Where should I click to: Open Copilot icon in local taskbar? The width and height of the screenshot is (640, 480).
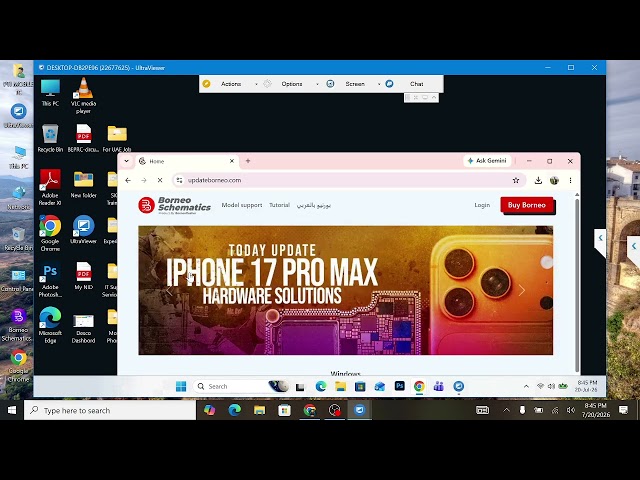[x=209, y=410]
